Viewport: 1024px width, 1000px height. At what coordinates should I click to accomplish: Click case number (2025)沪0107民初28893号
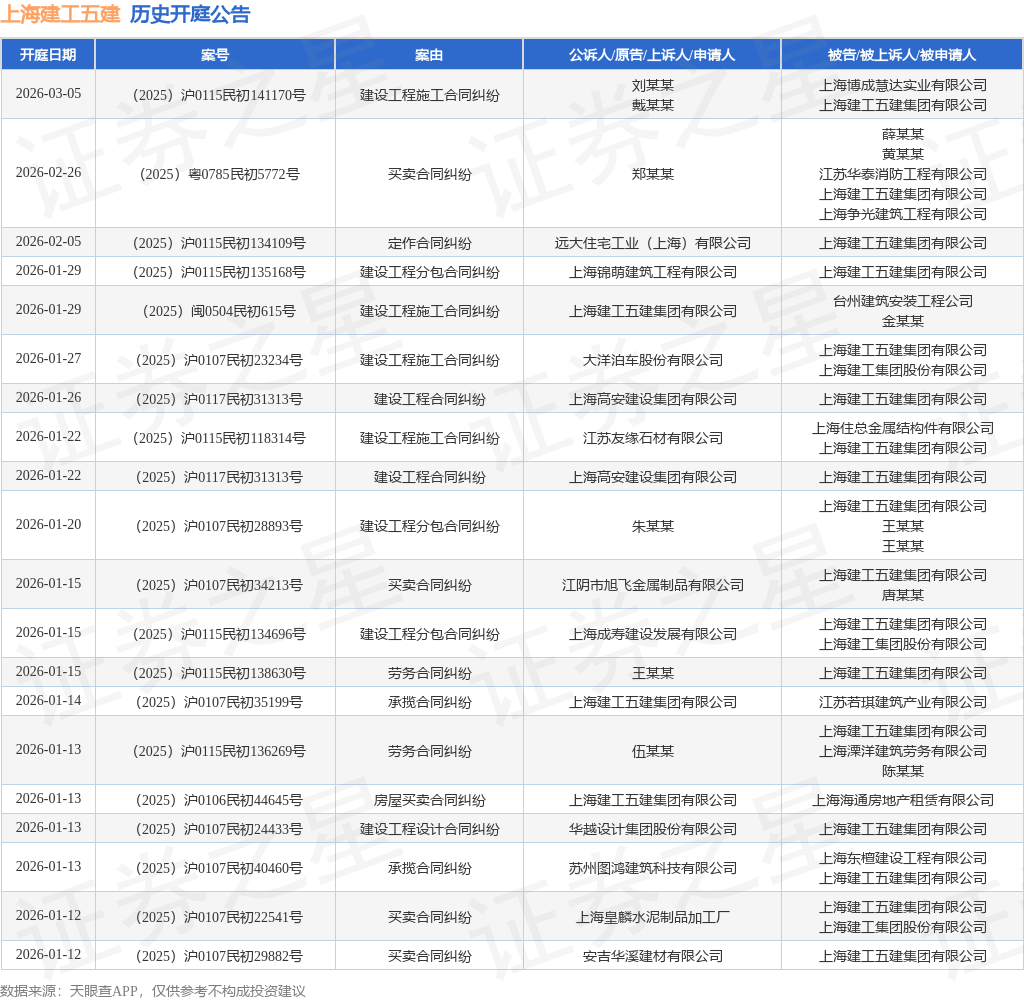(219, 526)
